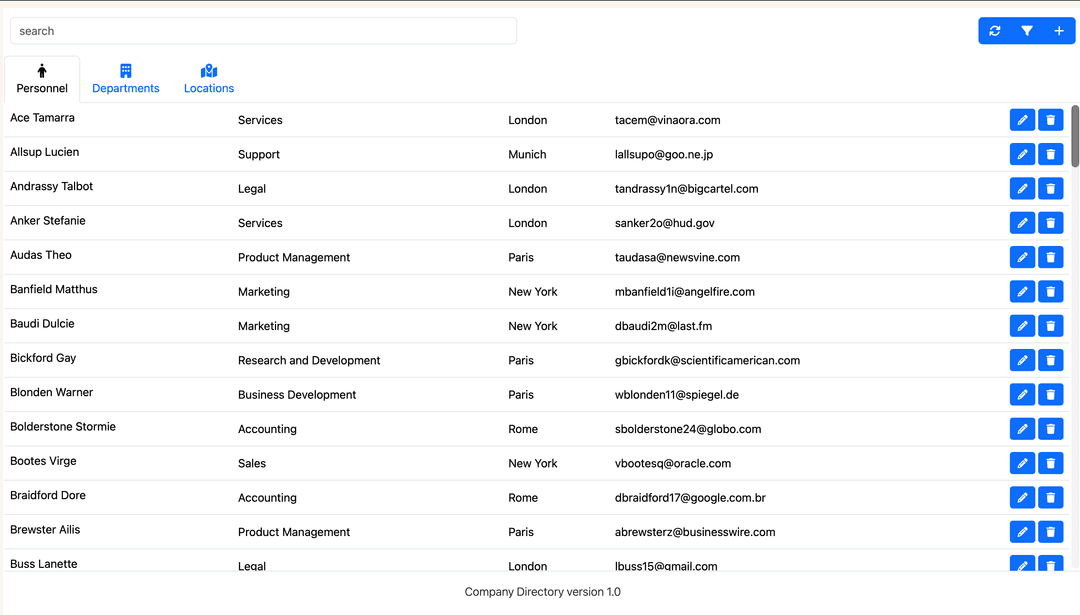Click the vertical scrollbar thumb
The height and width of the screenshot is (615, 1080).
tap(1074, 136)
